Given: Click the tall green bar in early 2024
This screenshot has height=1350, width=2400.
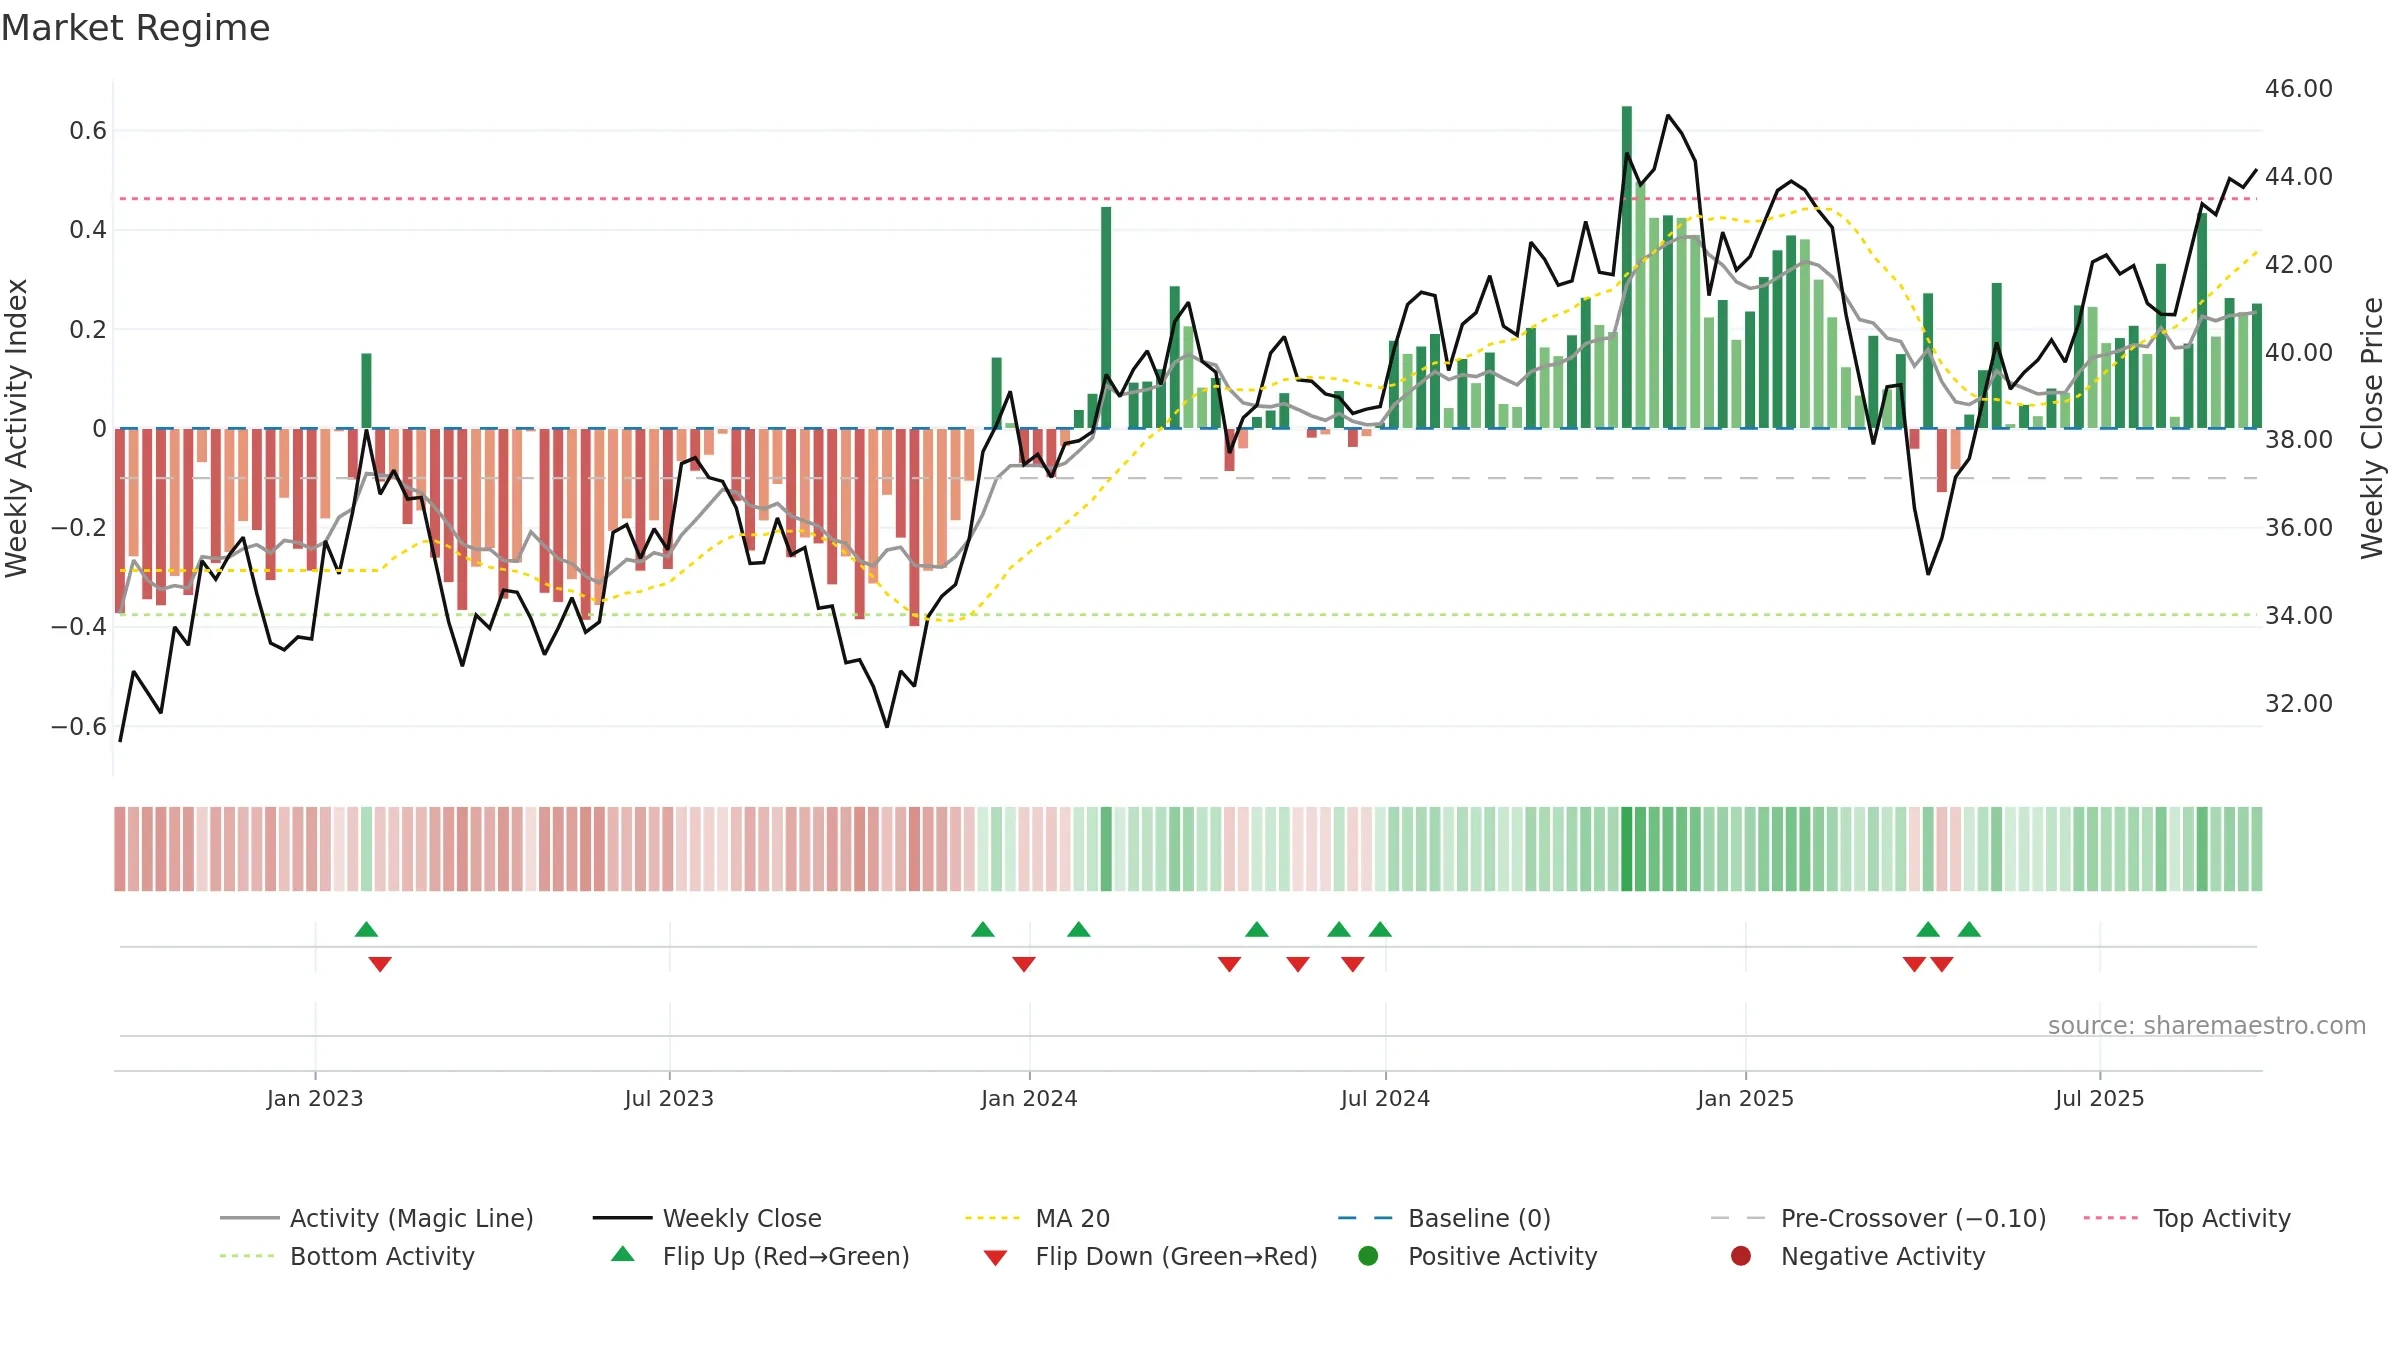Looking at the screenshot, I should (x=1106, y=318).
